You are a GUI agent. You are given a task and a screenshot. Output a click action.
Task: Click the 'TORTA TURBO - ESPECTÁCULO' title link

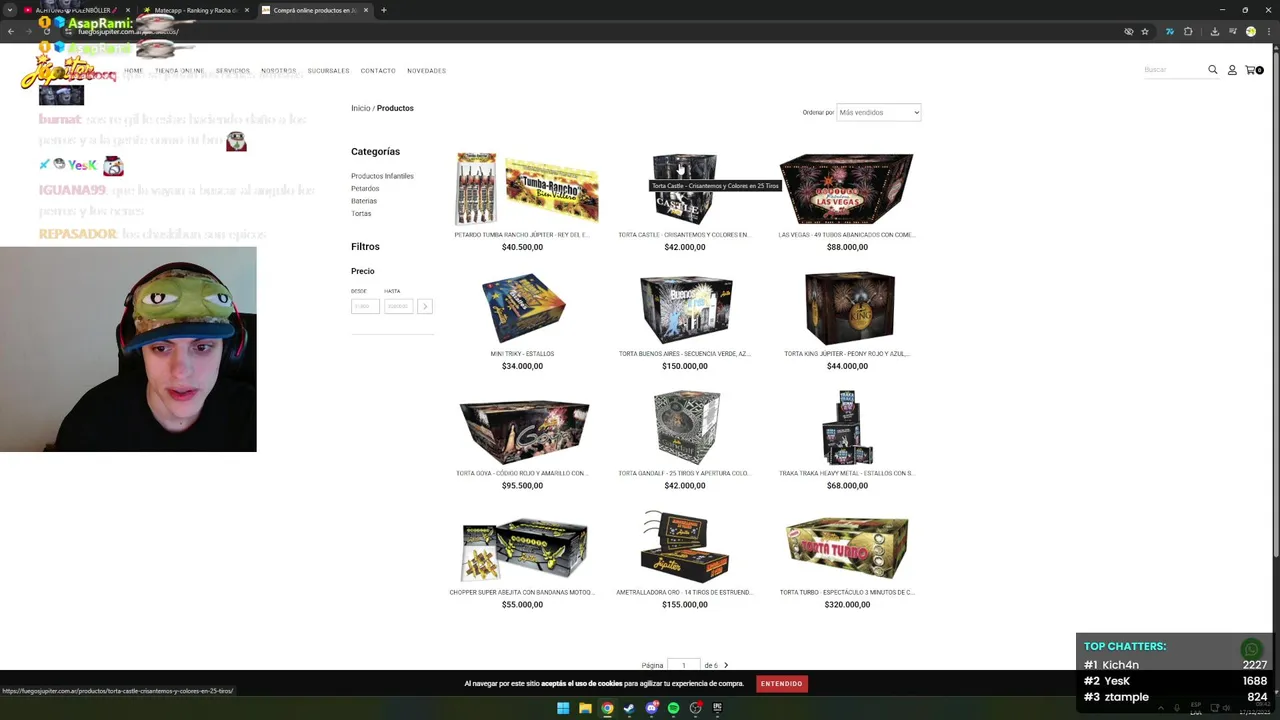coord(847,592)
